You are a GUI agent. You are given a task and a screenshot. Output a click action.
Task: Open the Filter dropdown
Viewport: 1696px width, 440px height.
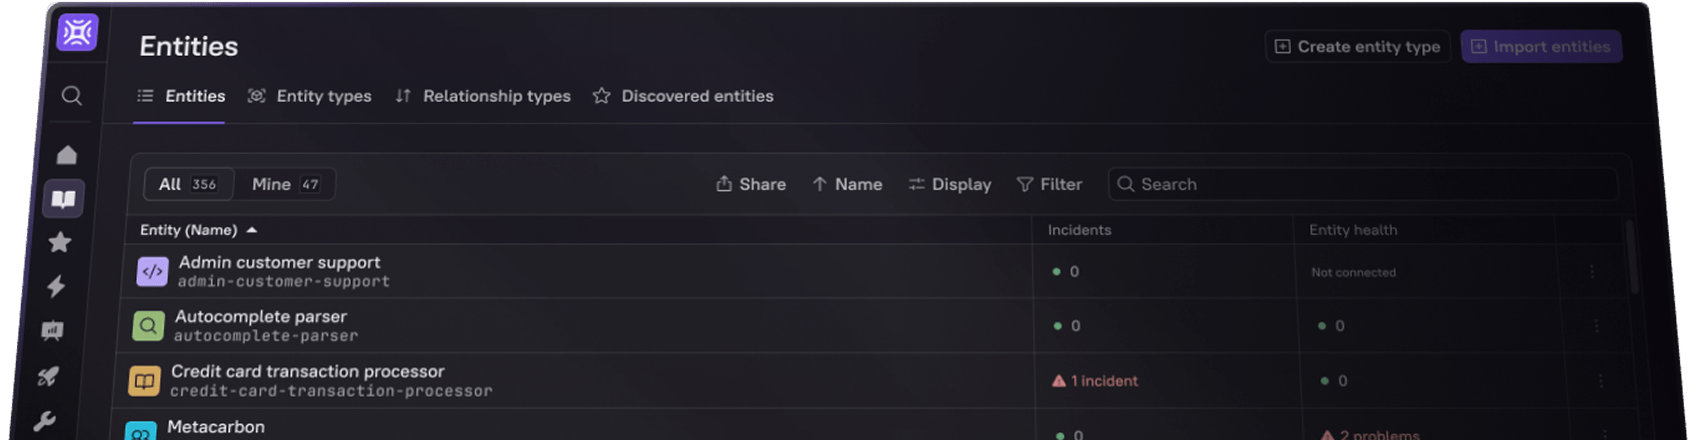[1049, 184]
